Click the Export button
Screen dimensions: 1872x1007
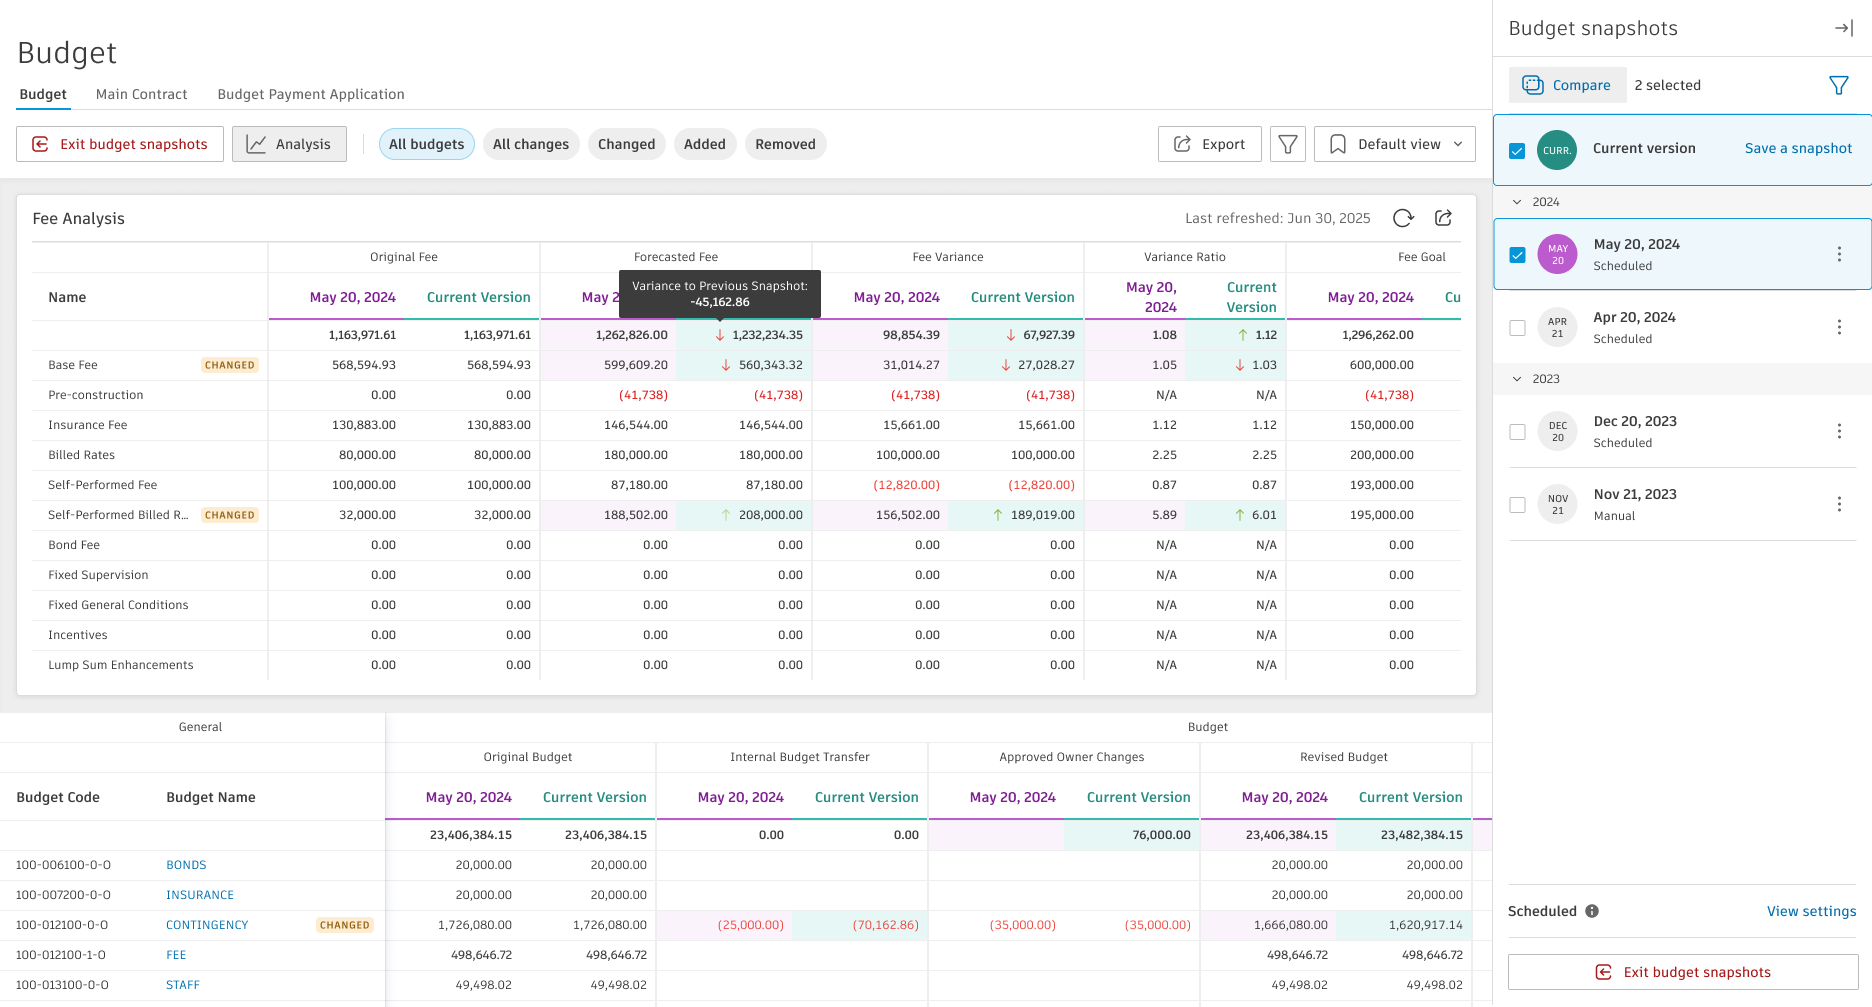click(x=1209, y=144)
